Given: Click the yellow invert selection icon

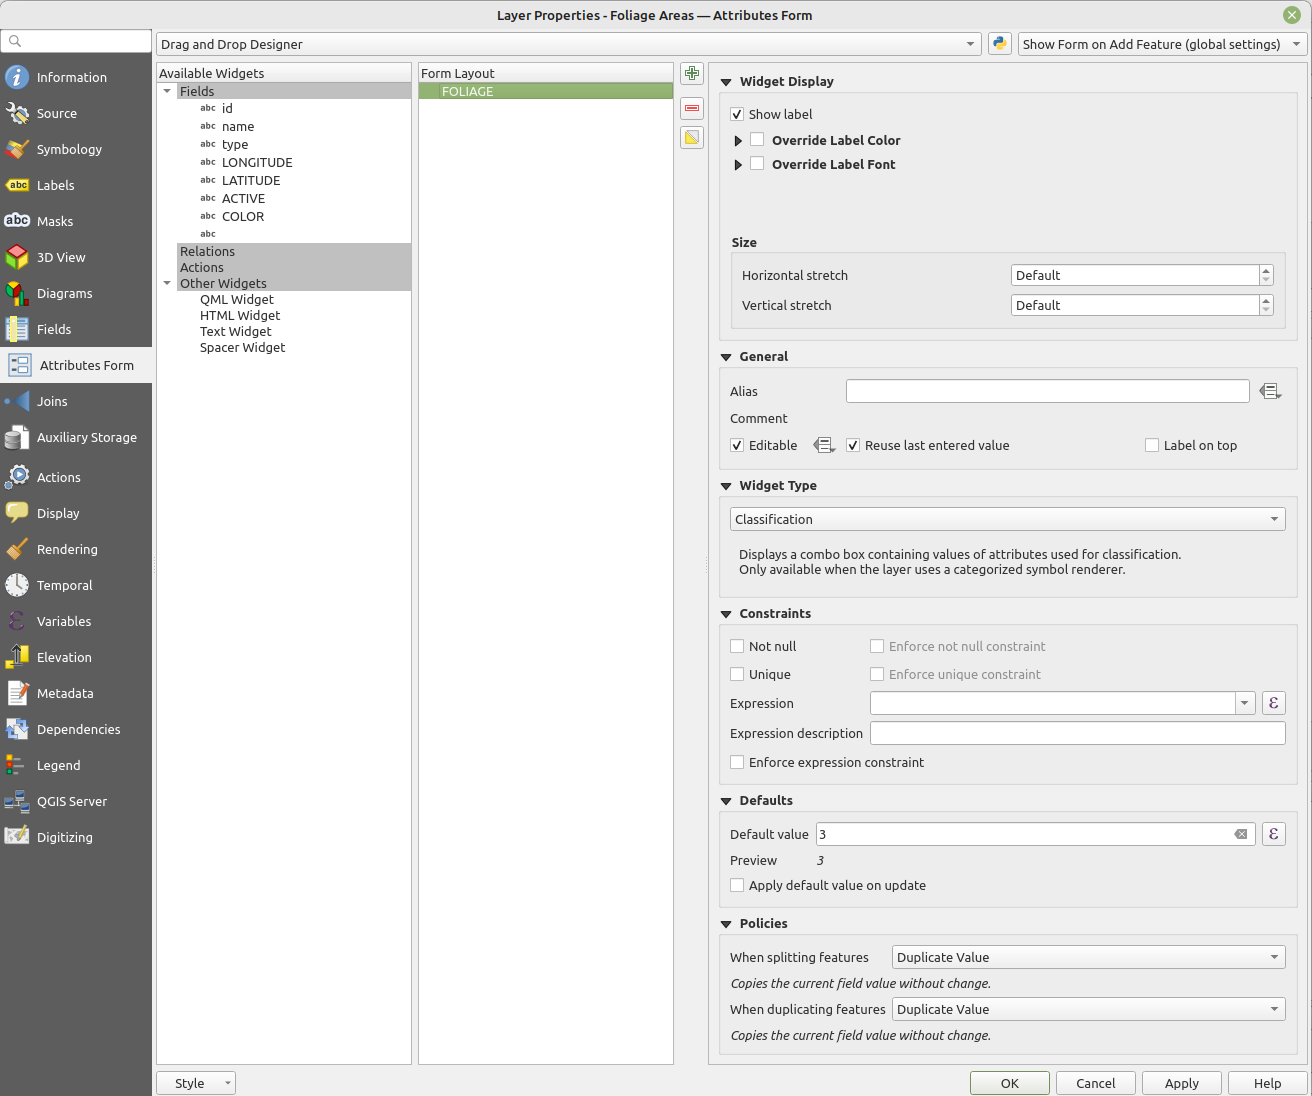Looking at the screenshot, I should (x=692, y=138).
